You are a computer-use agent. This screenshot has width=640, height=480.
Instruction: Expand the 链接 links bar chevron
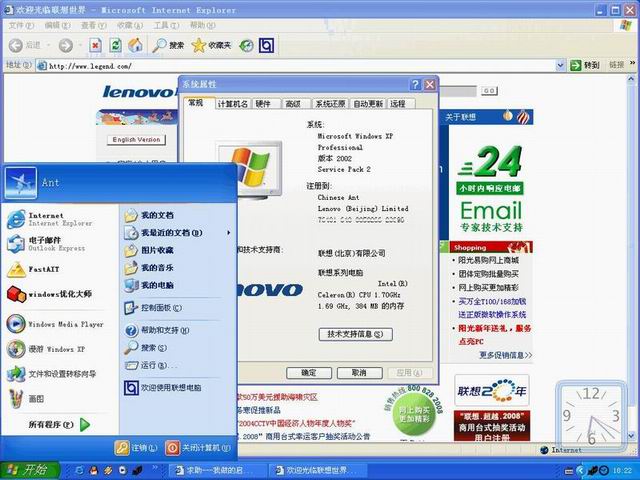point(633,63)
